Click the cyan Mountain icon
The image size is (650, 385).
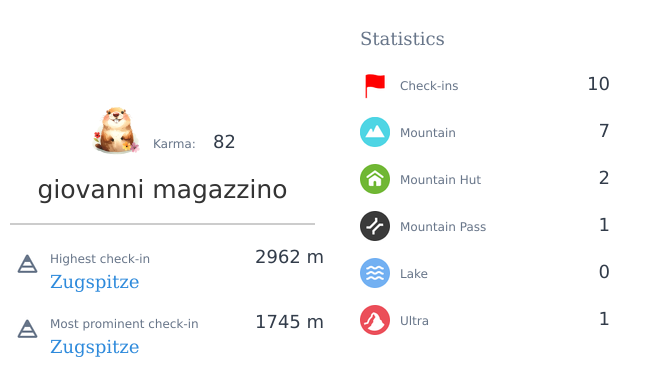coord(375,132)
